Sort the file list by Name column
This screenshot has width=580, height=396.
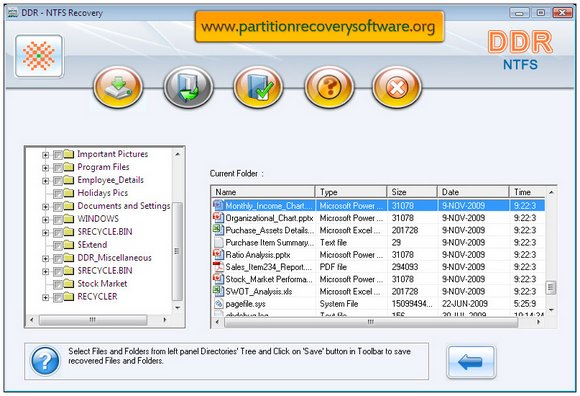263,192
